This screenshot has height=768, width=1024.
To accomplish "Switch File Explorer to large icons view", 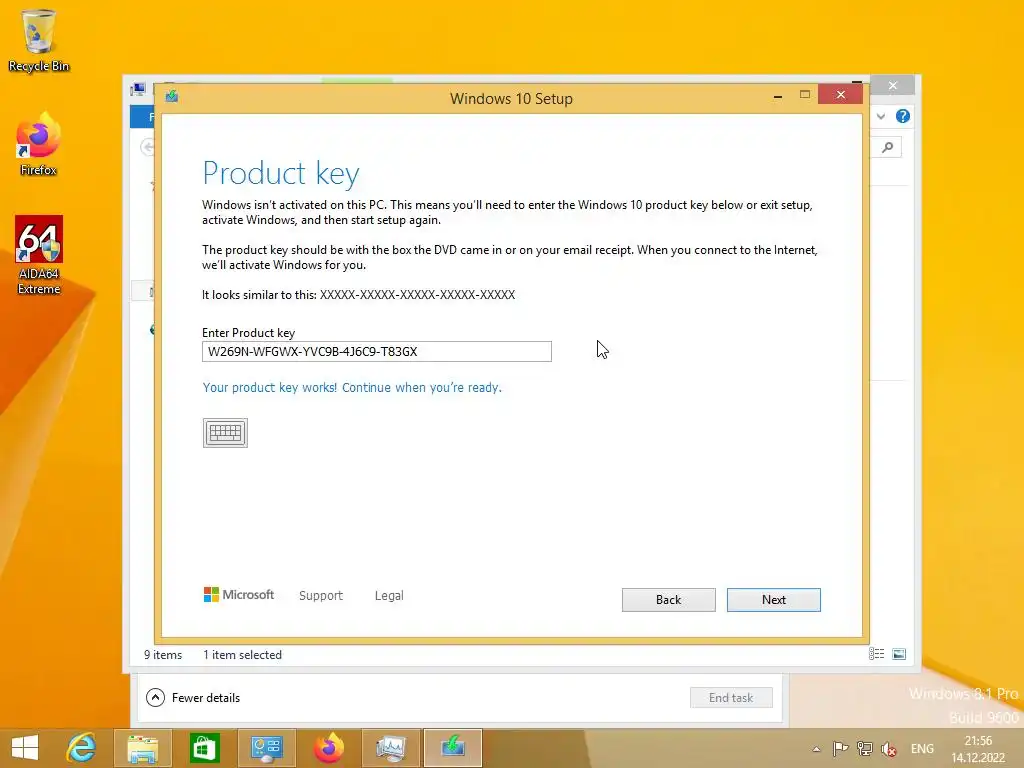I will click(899, 654).
